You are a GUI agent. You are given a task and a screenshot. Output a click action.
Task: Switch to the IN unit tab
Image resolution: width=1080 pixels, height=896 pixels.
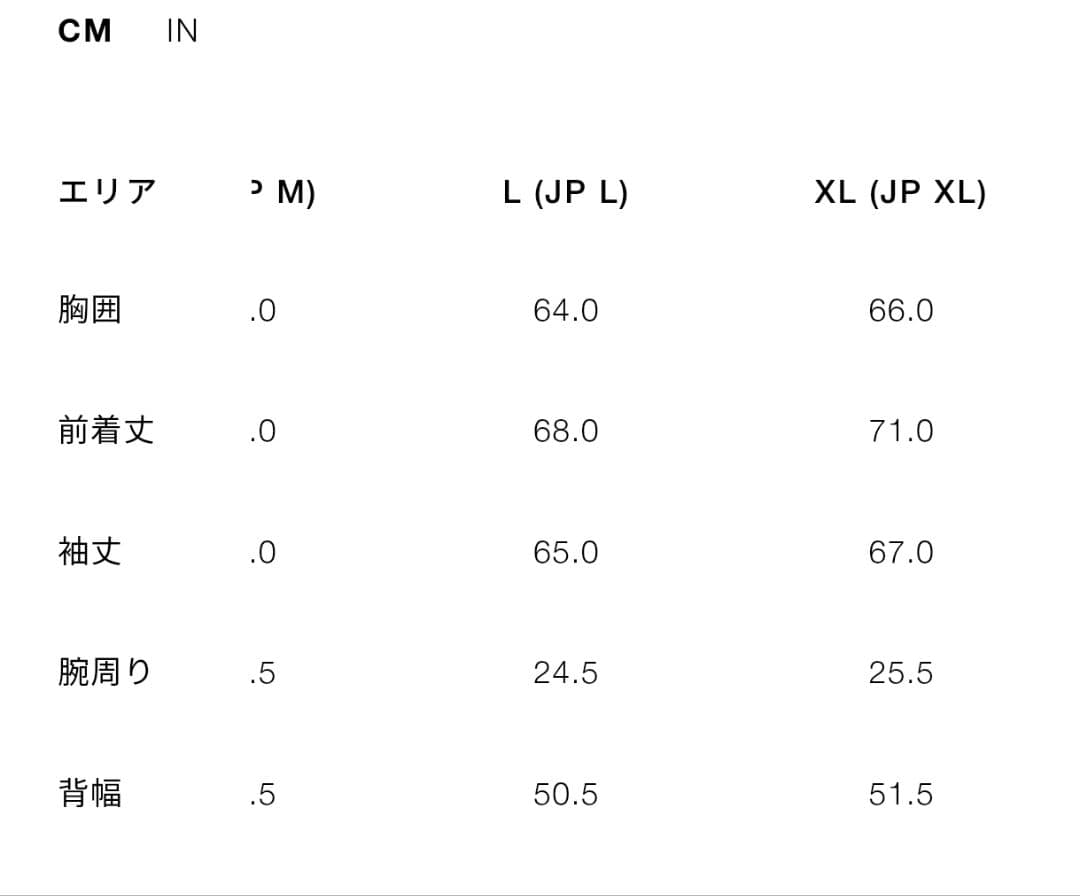click(181, 30)
